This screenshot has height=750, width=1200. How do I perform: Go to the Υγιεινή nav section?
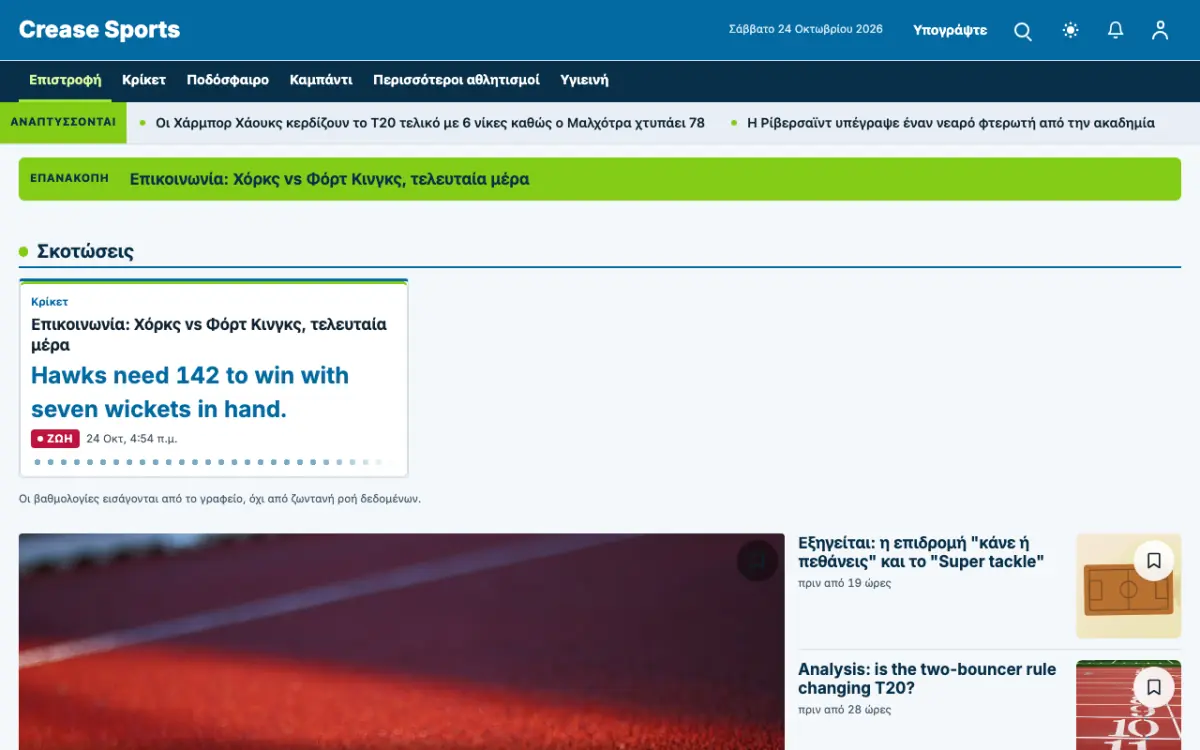click(584, 80)
